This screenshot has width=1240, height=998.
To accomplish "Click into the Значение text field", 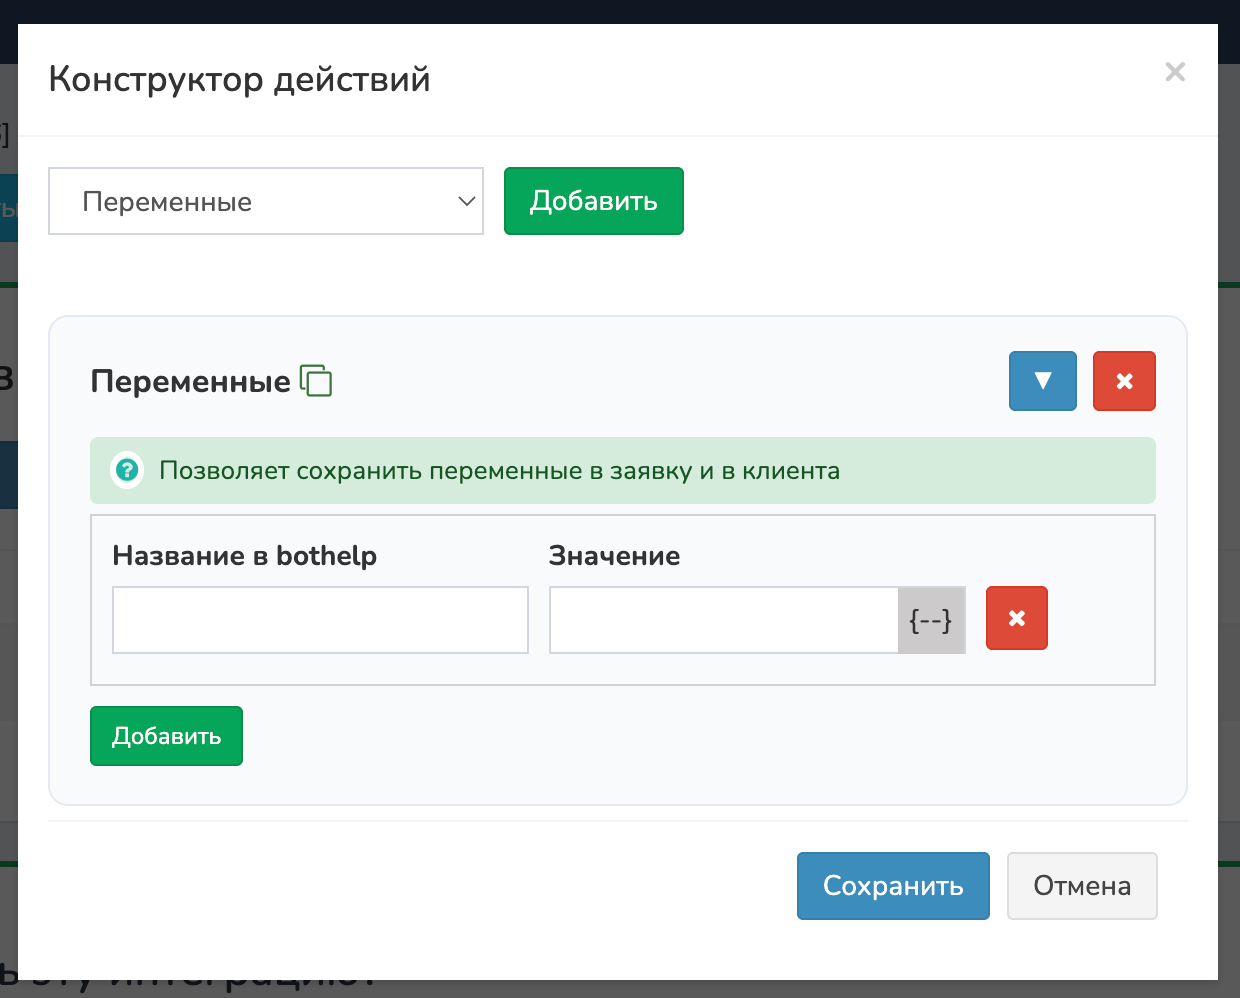I will (x=723, y=620).
